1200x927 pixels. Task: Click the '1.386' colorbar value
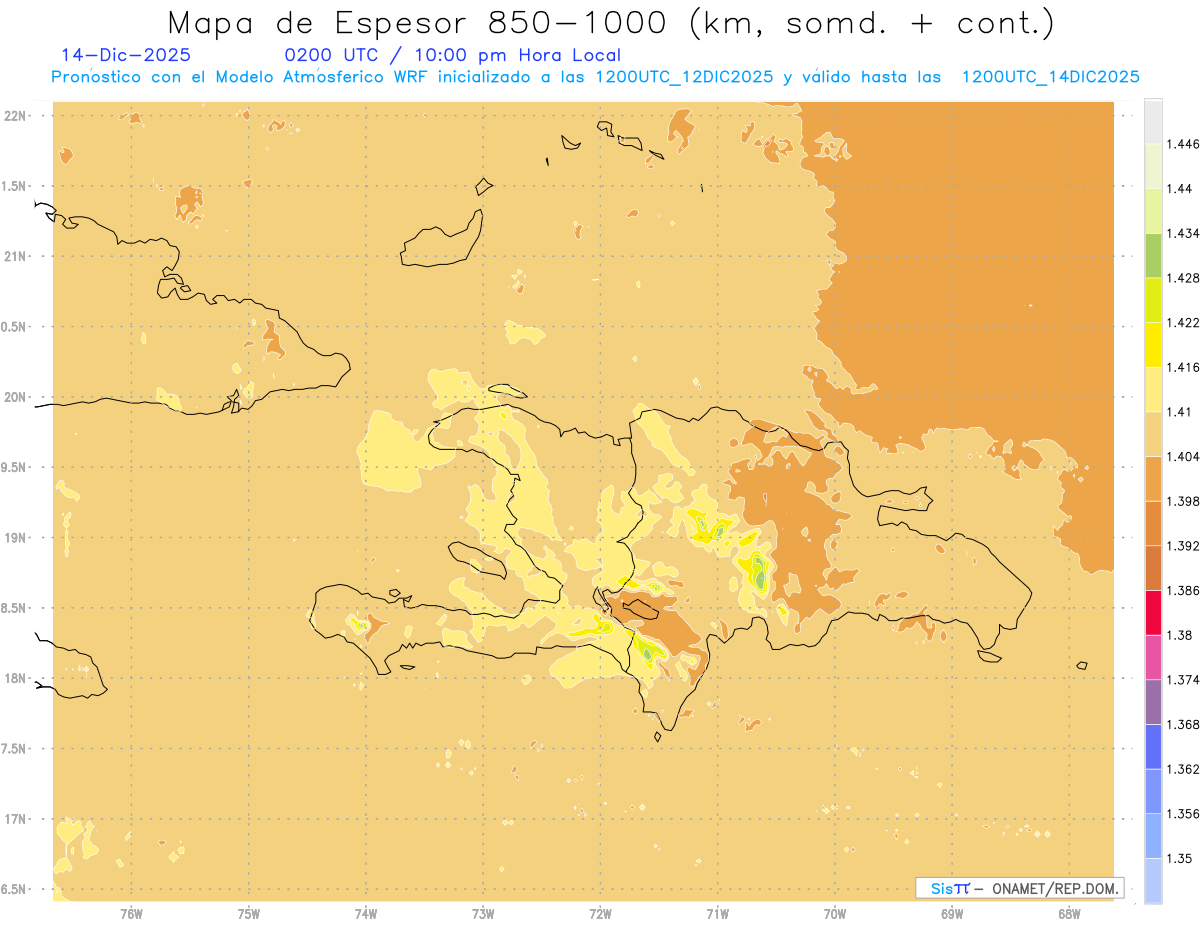pos(1184,590)
